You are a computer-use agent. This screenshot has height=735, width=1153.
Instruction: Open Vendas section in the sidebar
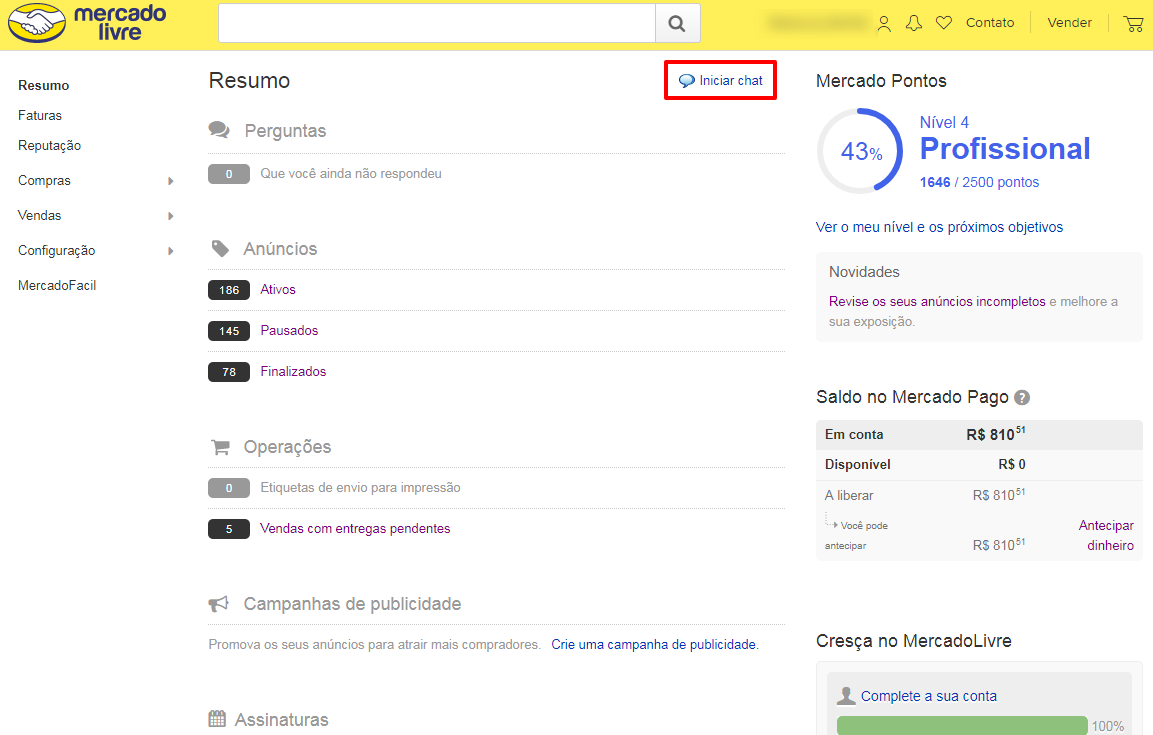40,215
